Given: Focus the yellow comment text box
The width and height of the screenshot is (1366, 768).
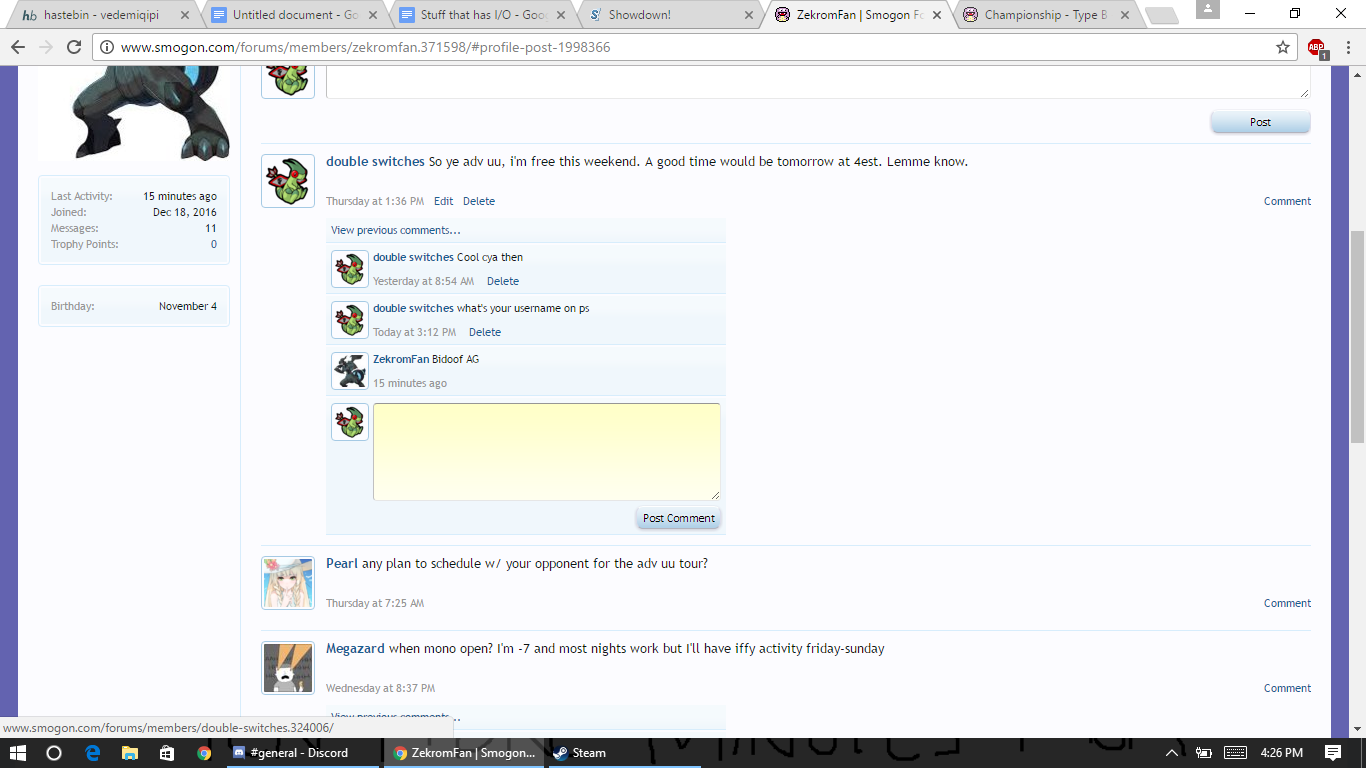Looking at the screenshot, I should (546, 451).
